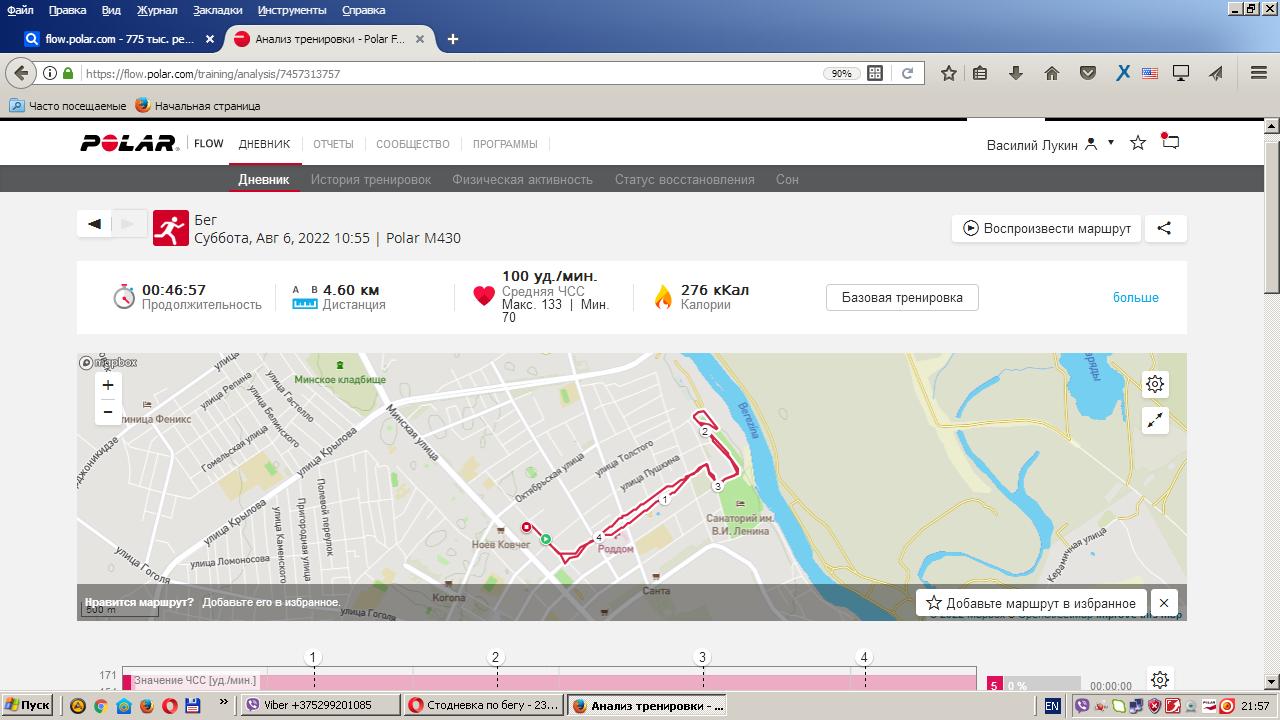1280x720 pixels.
Task: Click lap marker 2 on timeline
Action: point(495,658)
